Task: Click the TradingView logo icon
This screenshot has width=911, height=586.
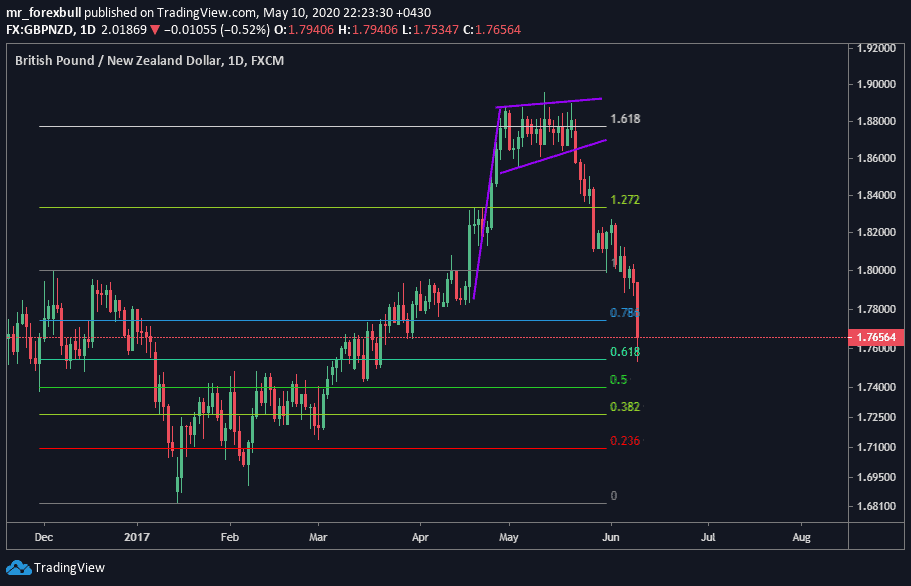Action: 18,568
